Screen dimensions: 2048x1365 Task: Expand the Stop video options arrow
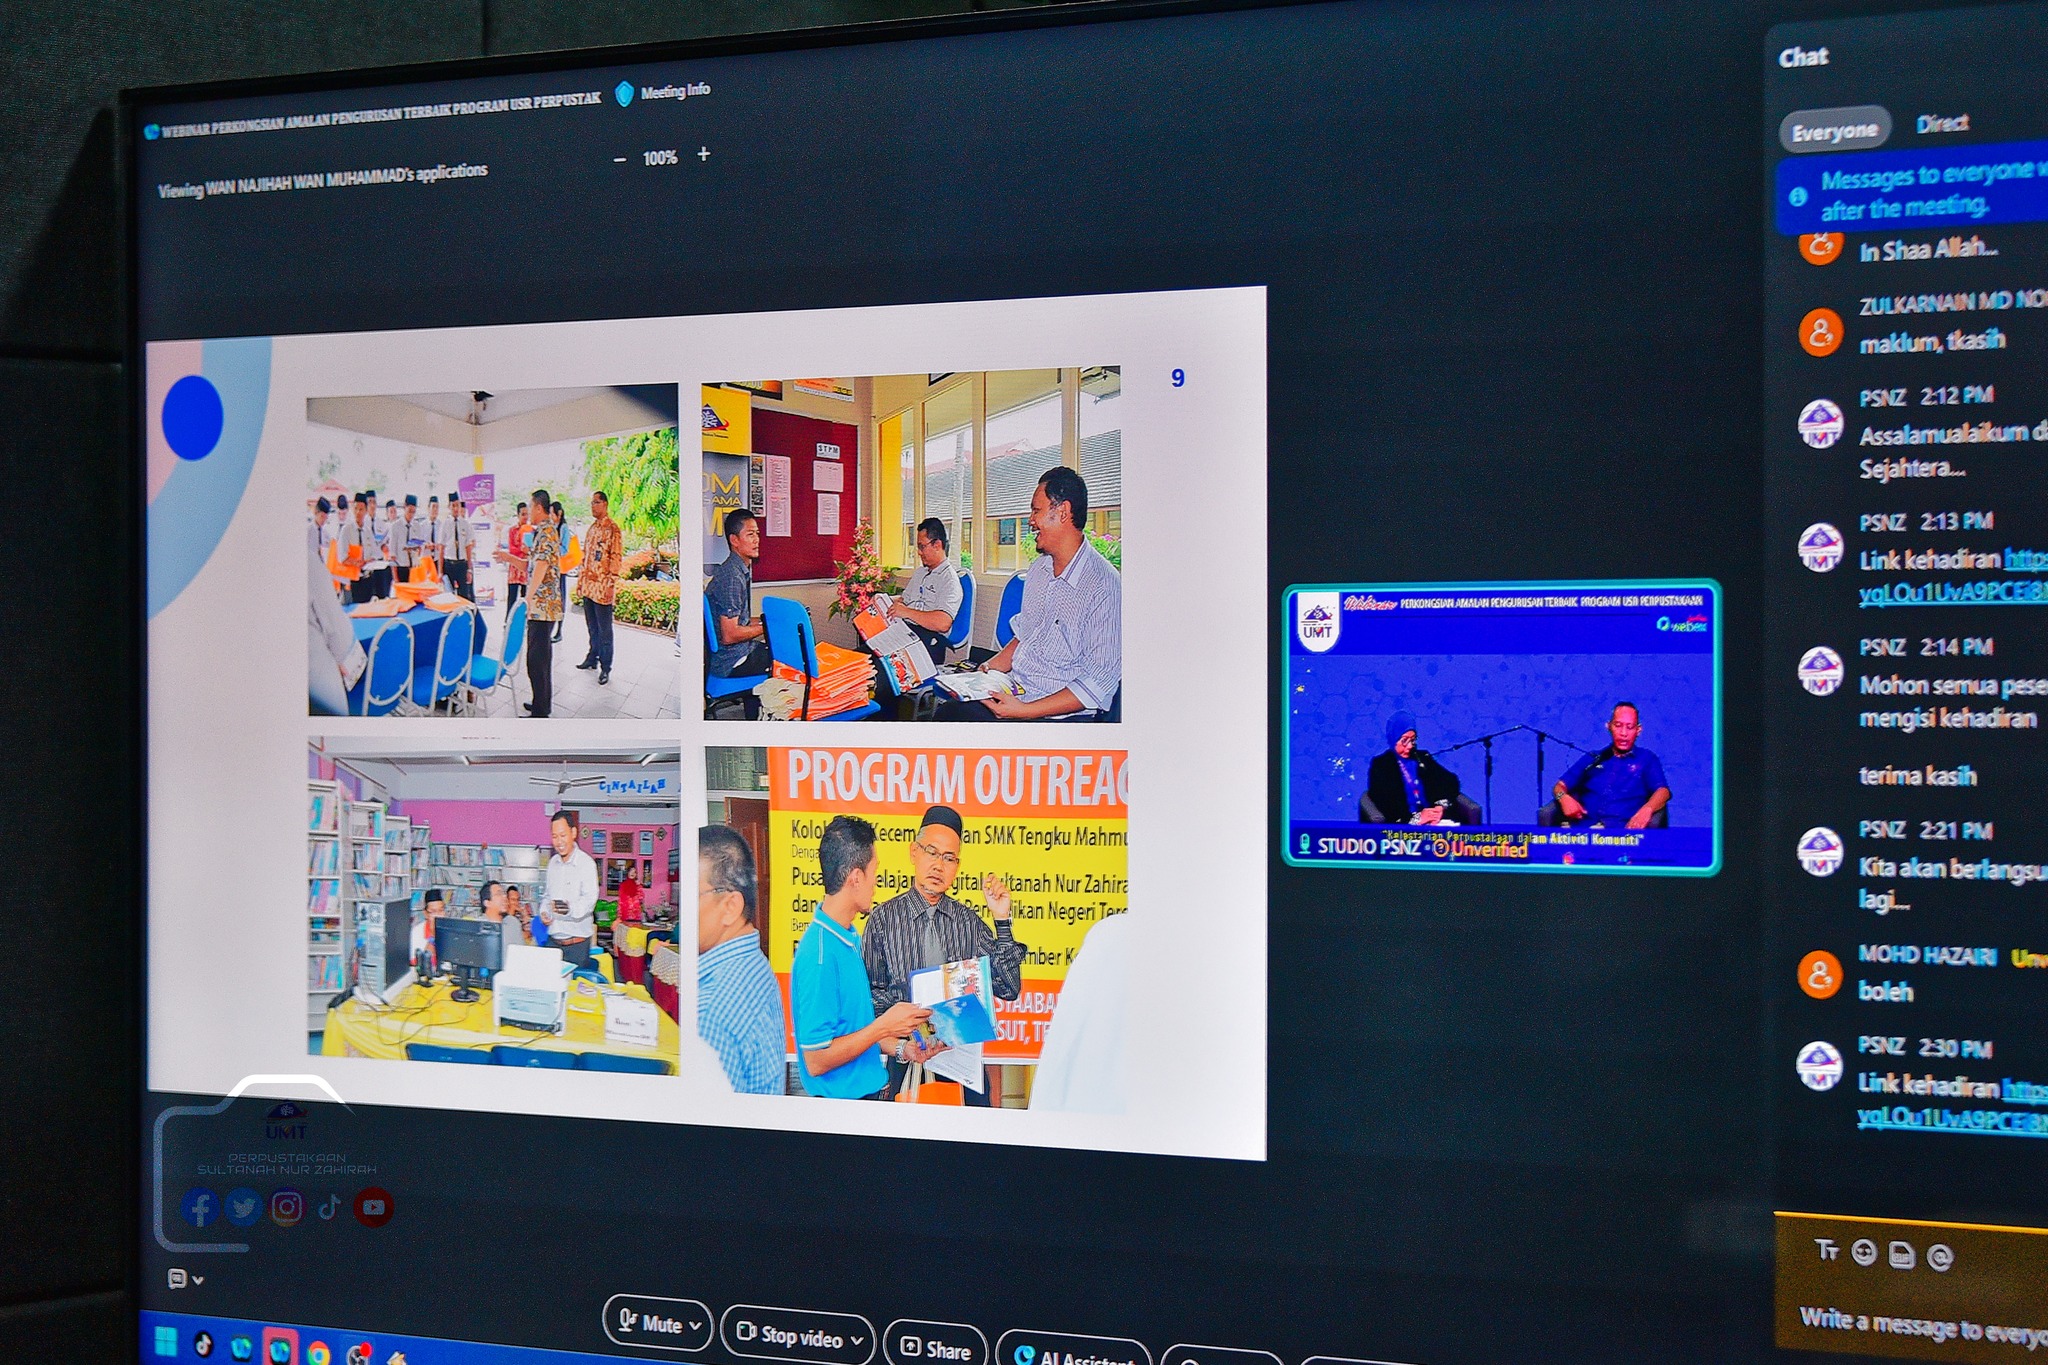pos(857,1340)
